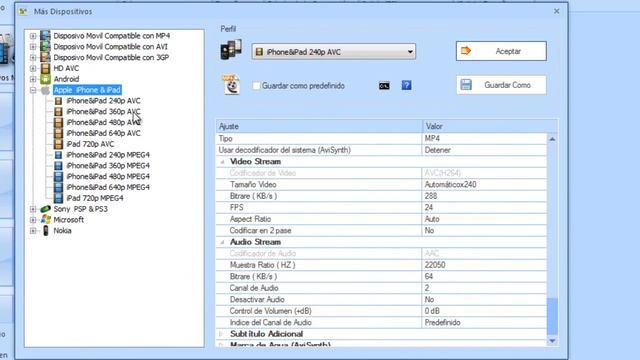Click the settings list scroll down arrow
The image size is (640, 360).
coord(552,341)
